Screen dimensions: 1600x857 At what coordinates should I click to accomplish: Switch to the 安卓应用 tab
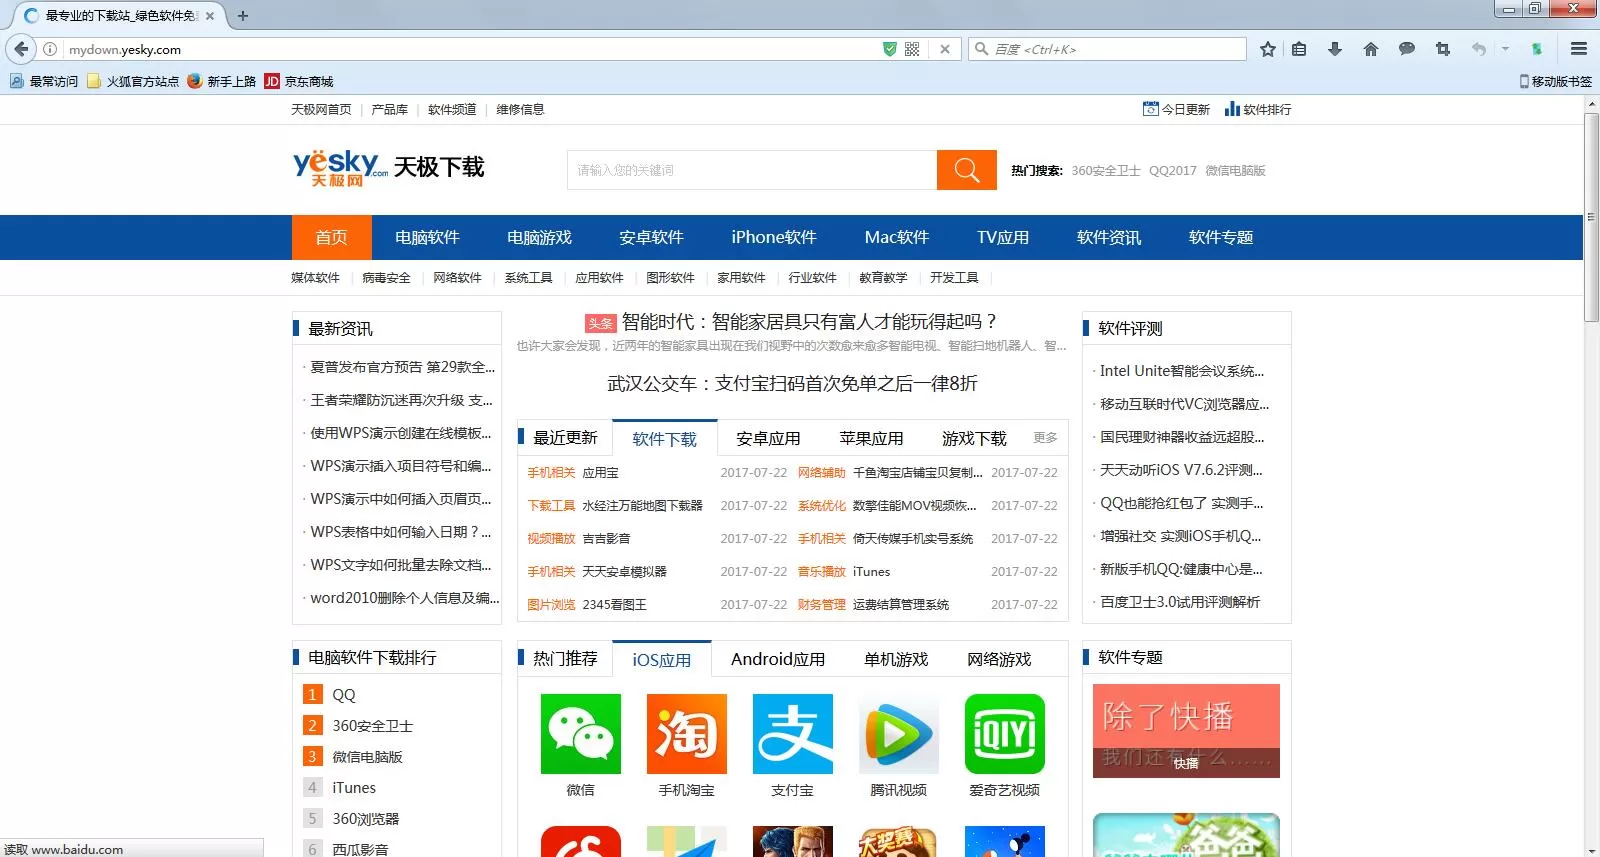768,438
